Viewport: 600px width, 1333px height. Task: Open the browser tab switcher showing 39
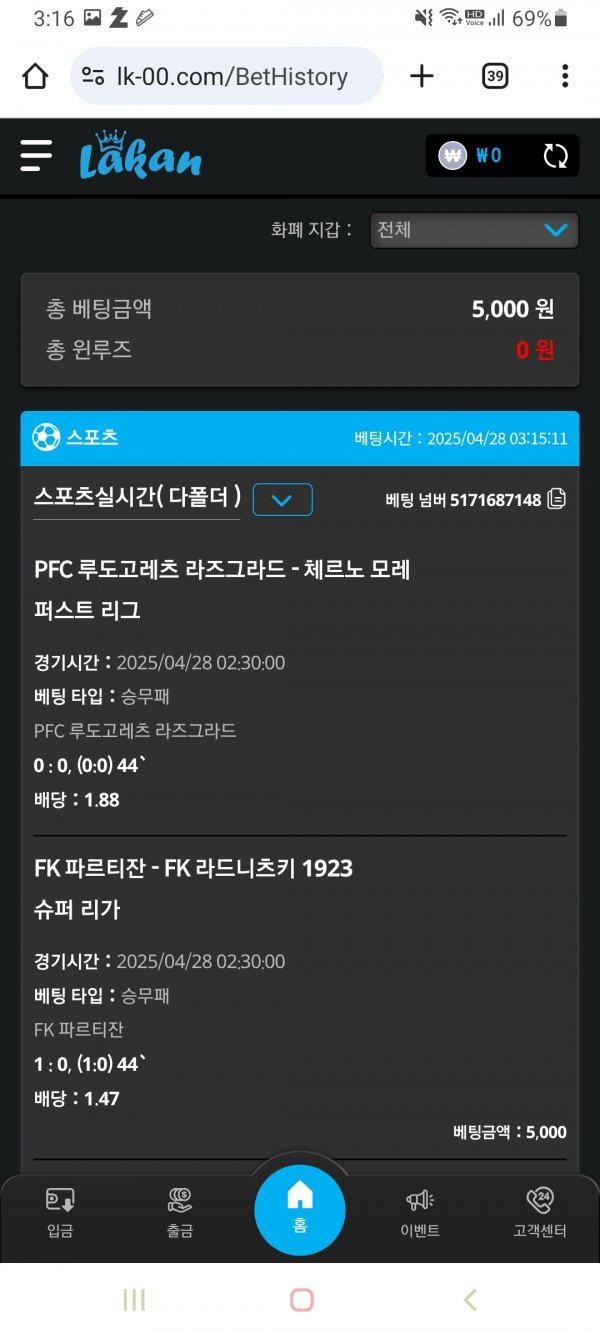pos(495,76)
